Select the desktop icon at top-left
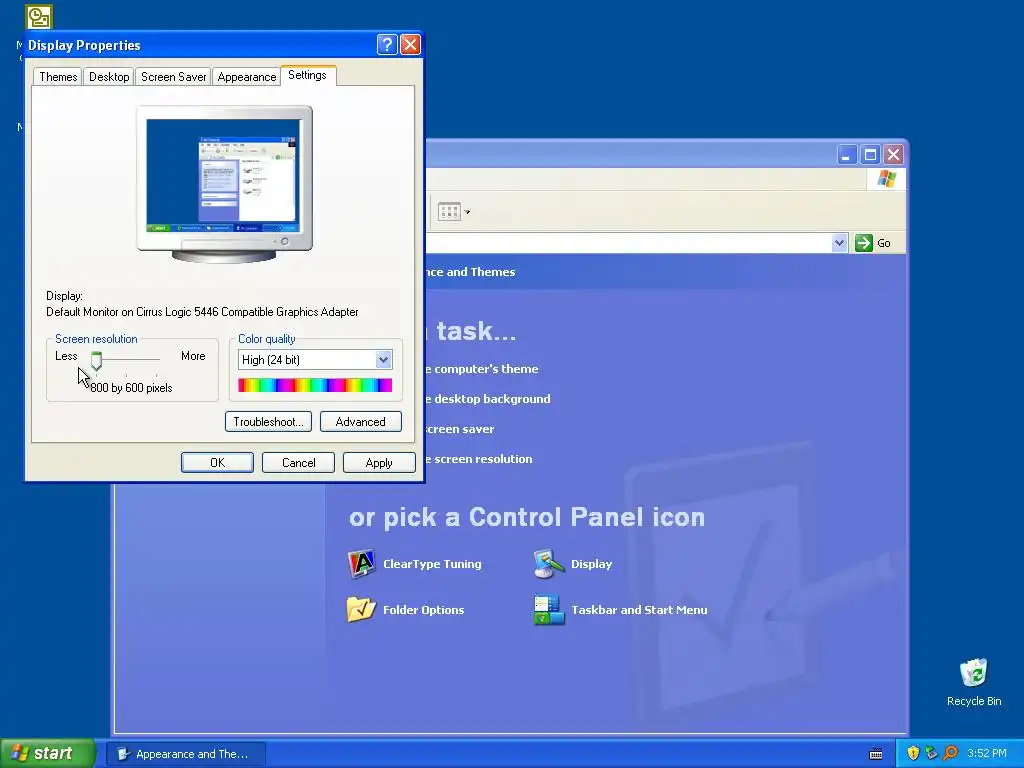The width and height of the screenshot is (1024, 768). click(x=39, y=17)
